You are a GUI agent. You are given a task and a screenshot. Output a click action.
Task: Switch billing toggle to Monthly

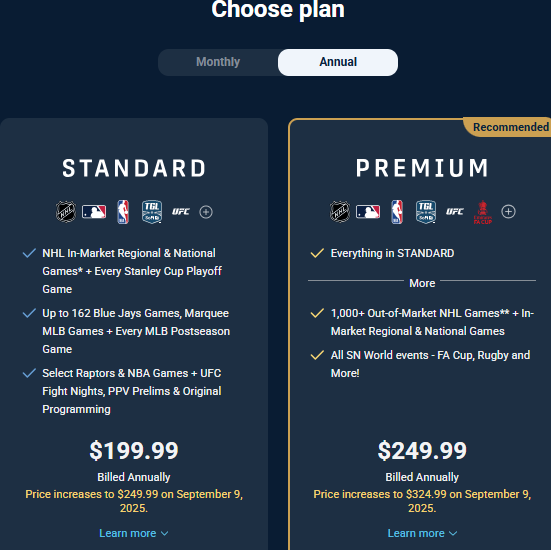[x=218, y=62]
